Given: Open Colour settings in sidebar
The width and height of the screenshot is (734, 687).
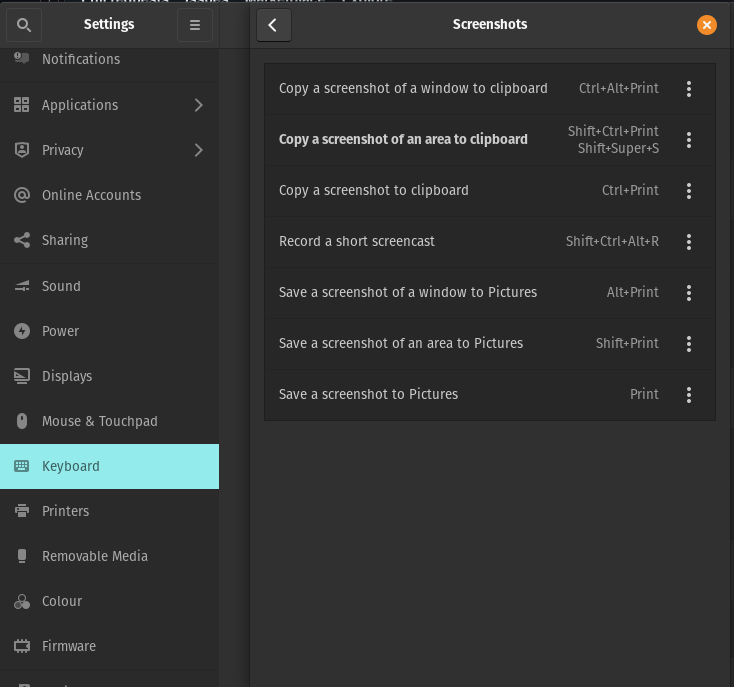Looking at the screenshot, I should coord(109,601).
